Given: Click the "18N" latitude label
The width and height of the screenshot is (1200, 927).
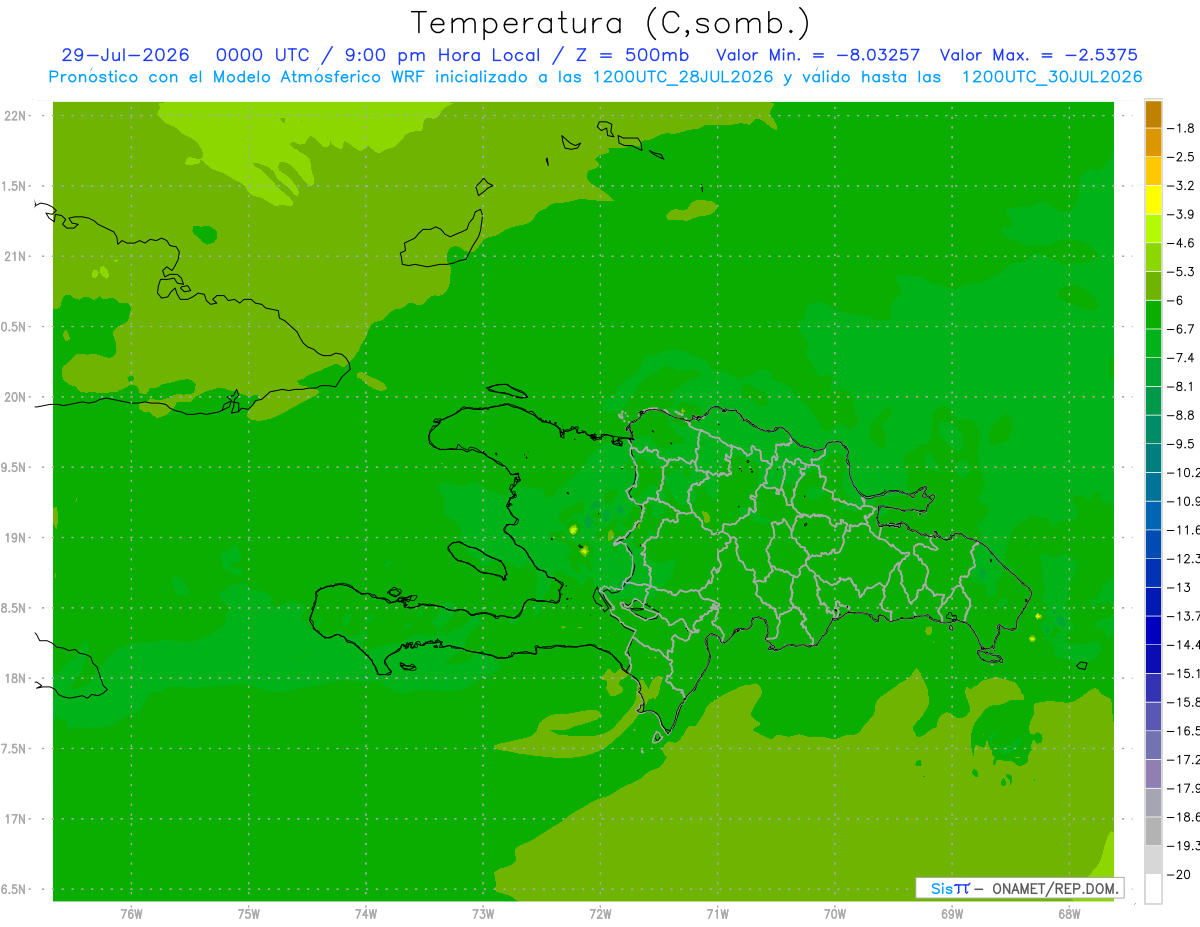Looking at the screenshot, I should pos(16,678).
